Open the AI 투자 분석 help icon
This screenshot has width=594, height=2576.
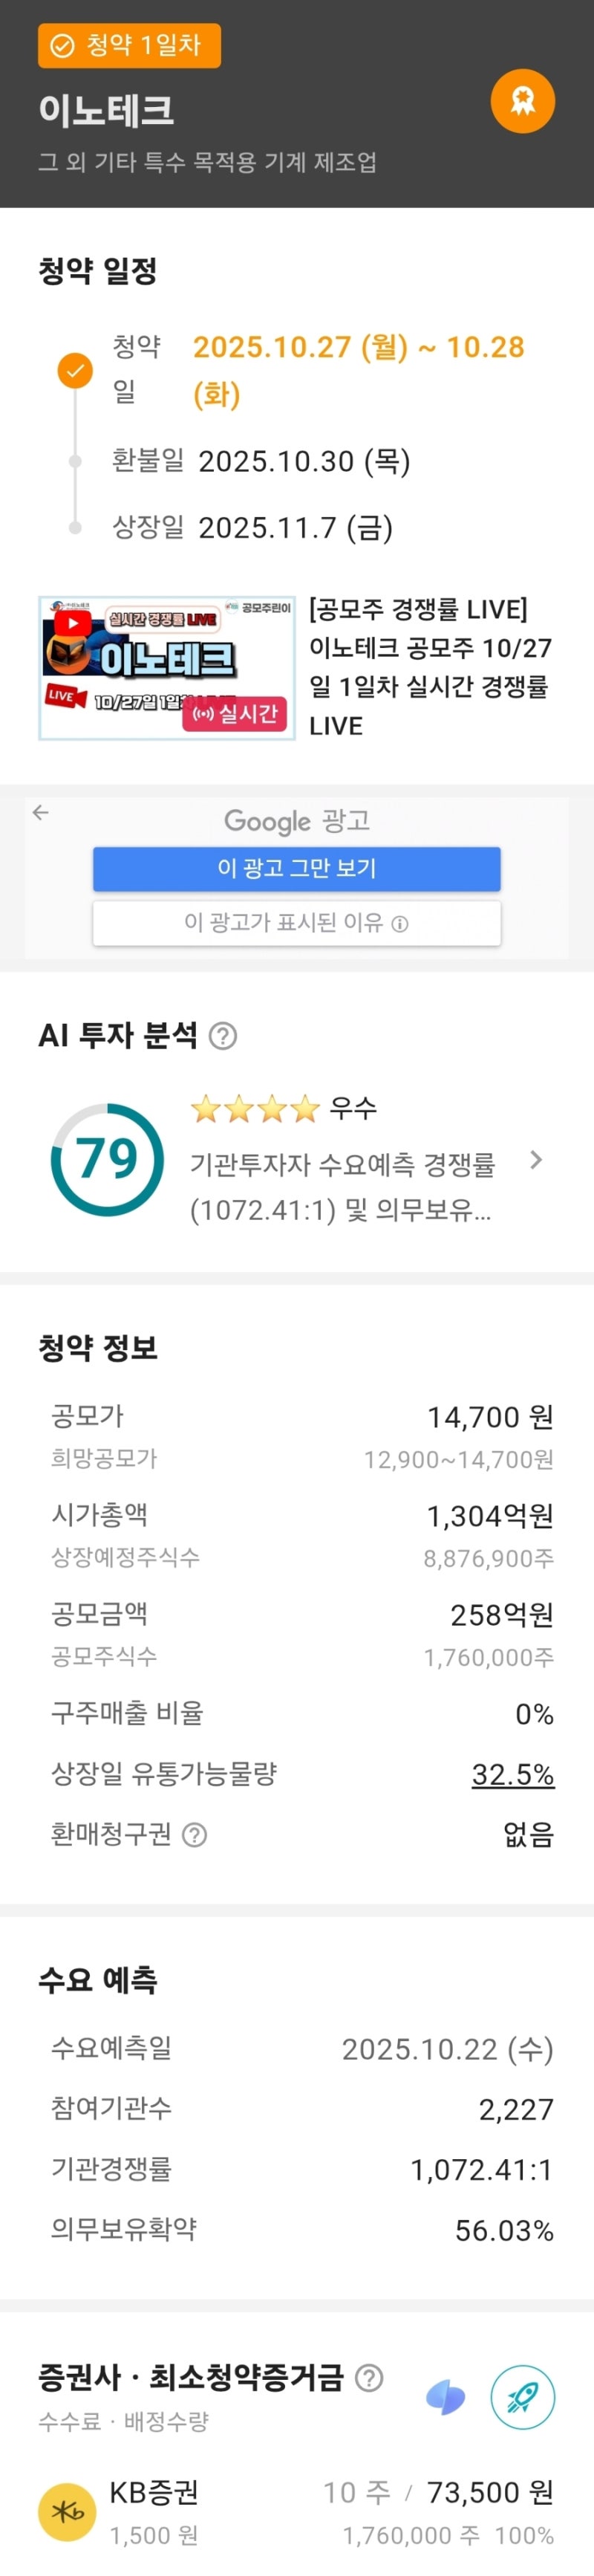coord(223,1036)
